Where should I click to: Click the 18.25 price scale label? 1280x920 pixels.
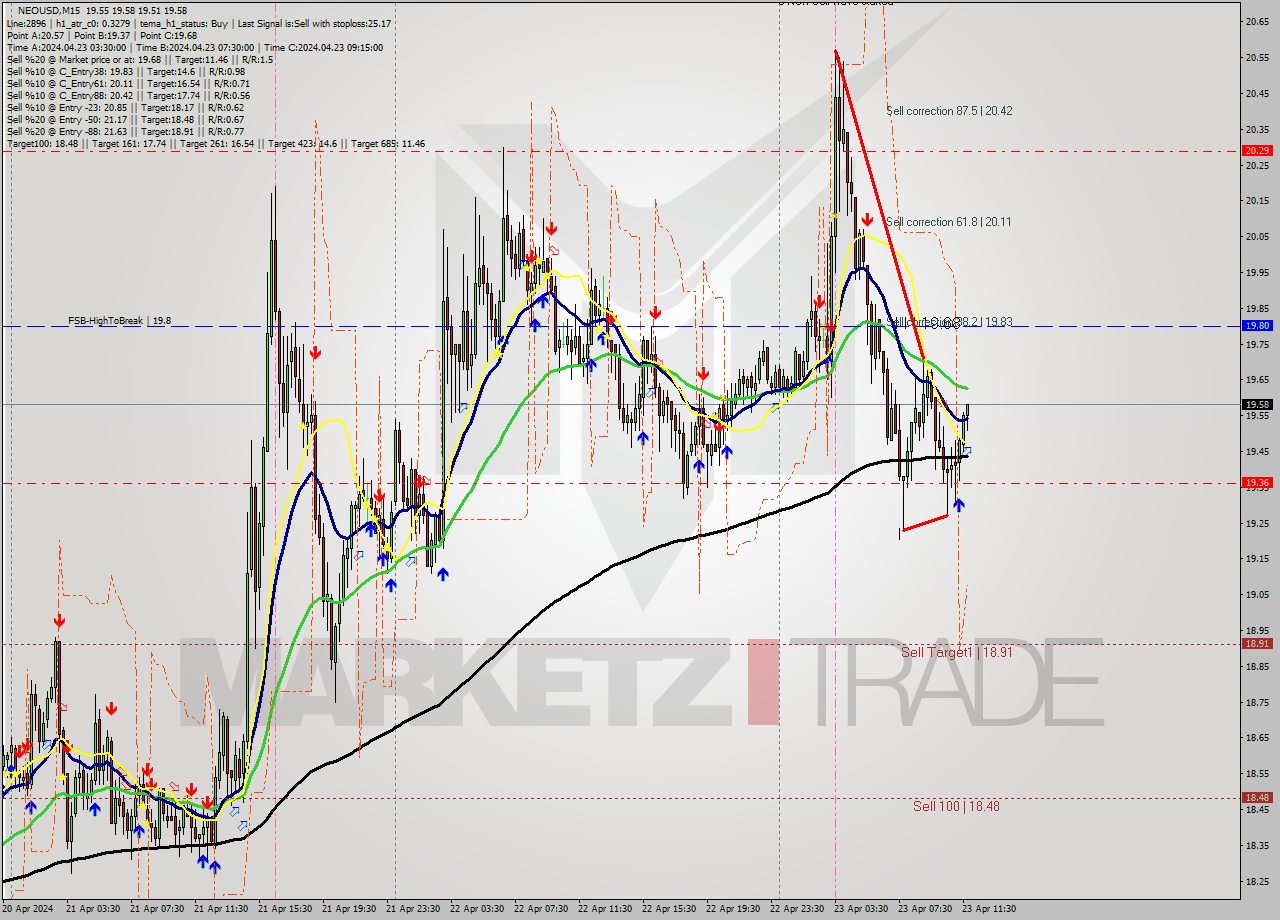(1257, 881)
